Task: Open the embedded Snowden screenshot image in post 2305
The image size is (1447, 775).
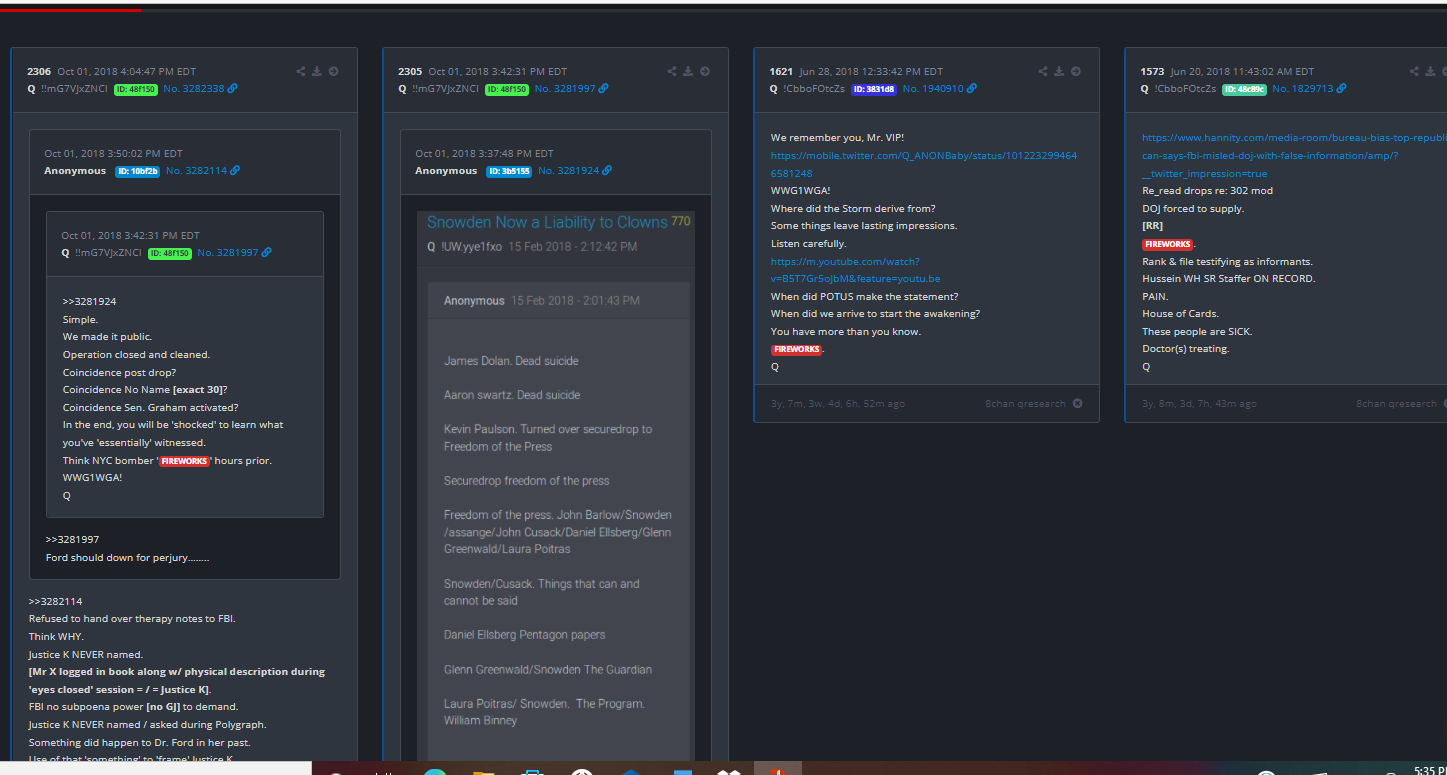Action: (556, 487)
